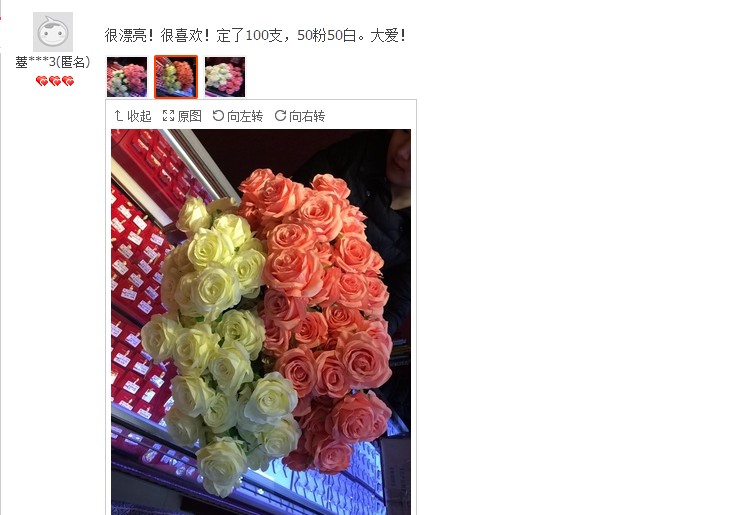Click the last red heart rating icon
The width and height of the screenshot is (750, 515).
tap(68, 81)
